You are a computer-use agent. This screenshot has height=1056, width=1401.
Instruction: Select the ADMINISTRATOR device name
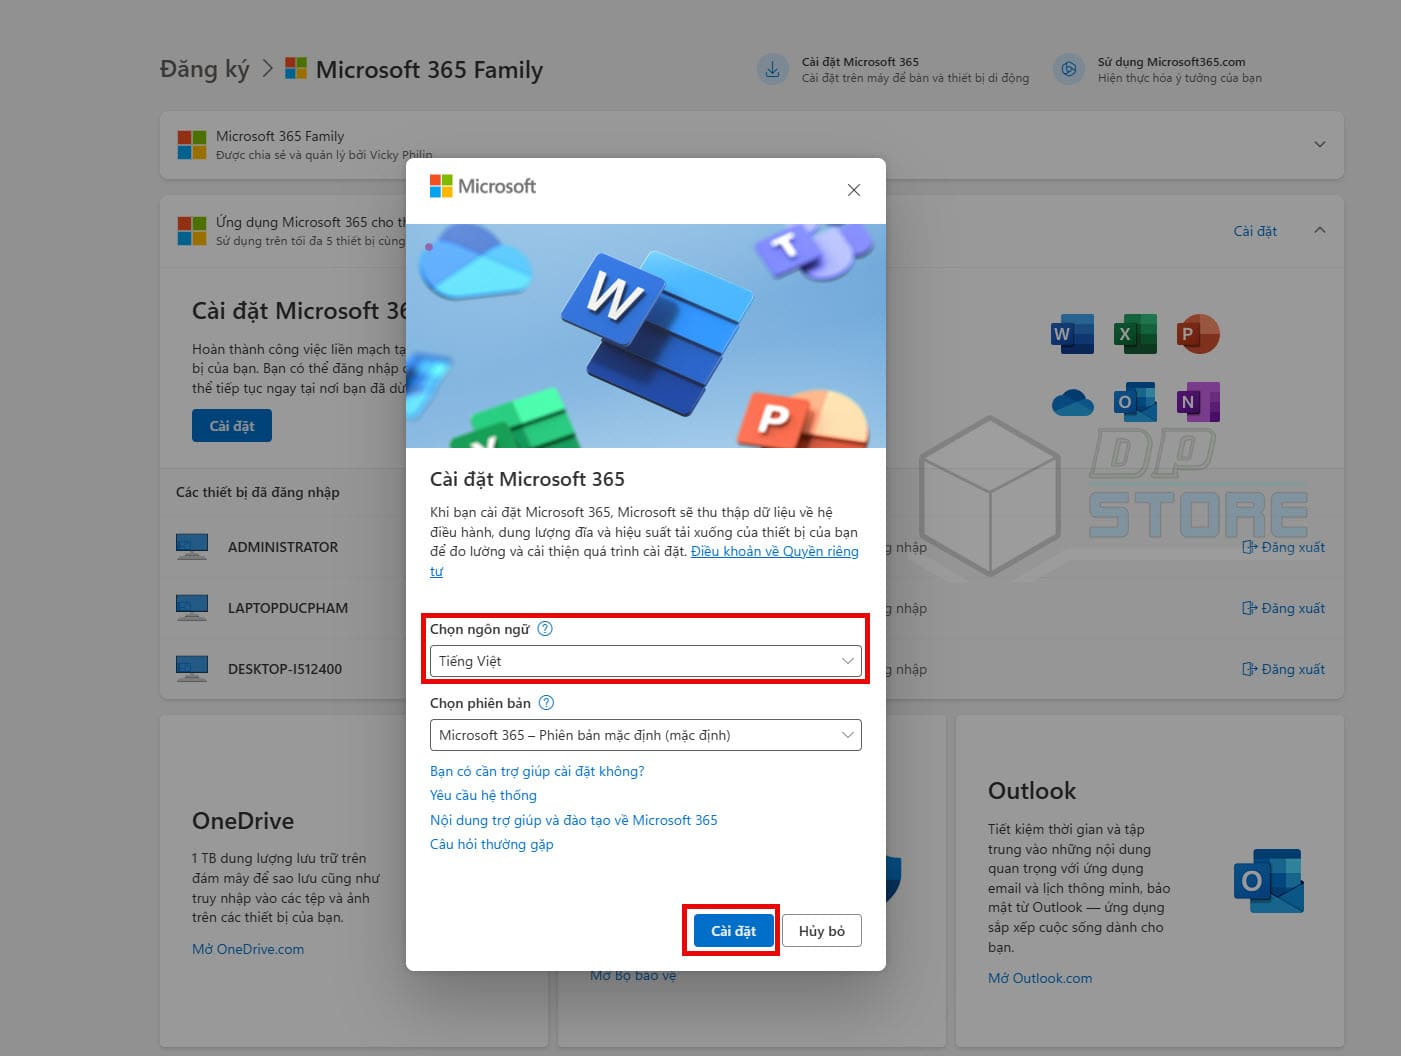(283, 547)
